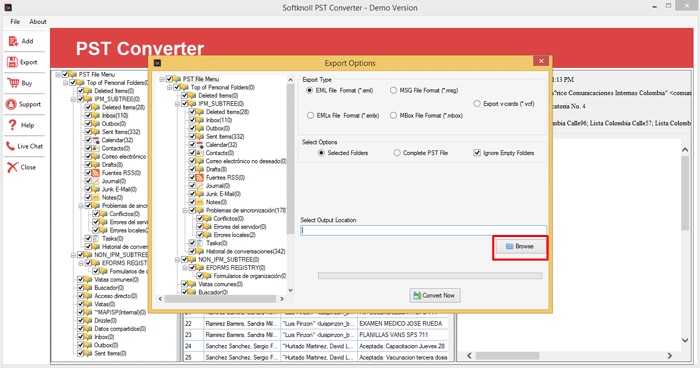Click the Drafts(8) folder icon in dialog tree

(x=200, y=169)
